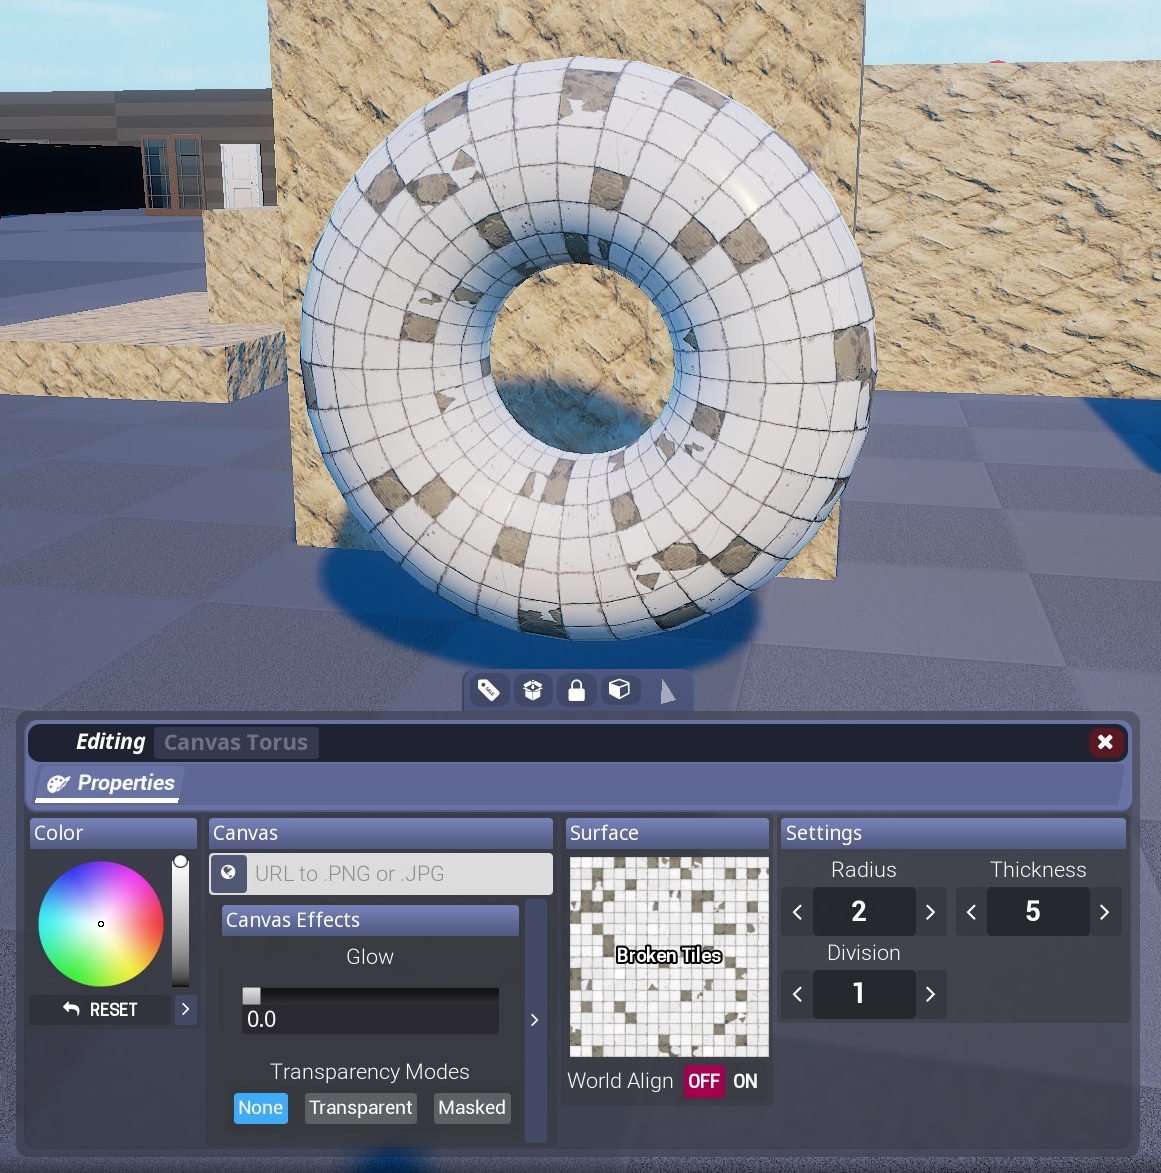Open the Broken Tiles surface thumbnail
This screenshot has height=1173, width=1161.
coord(669,956)
